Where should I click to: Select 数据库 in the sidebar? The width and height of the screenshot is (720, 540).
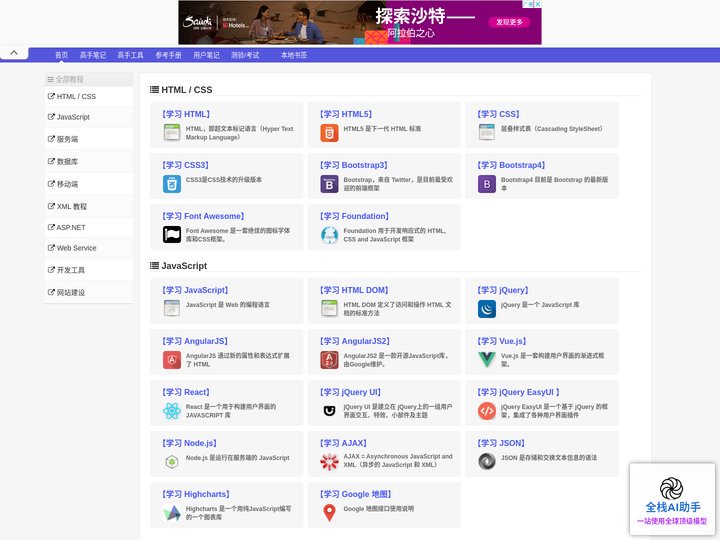click(89, 162)
